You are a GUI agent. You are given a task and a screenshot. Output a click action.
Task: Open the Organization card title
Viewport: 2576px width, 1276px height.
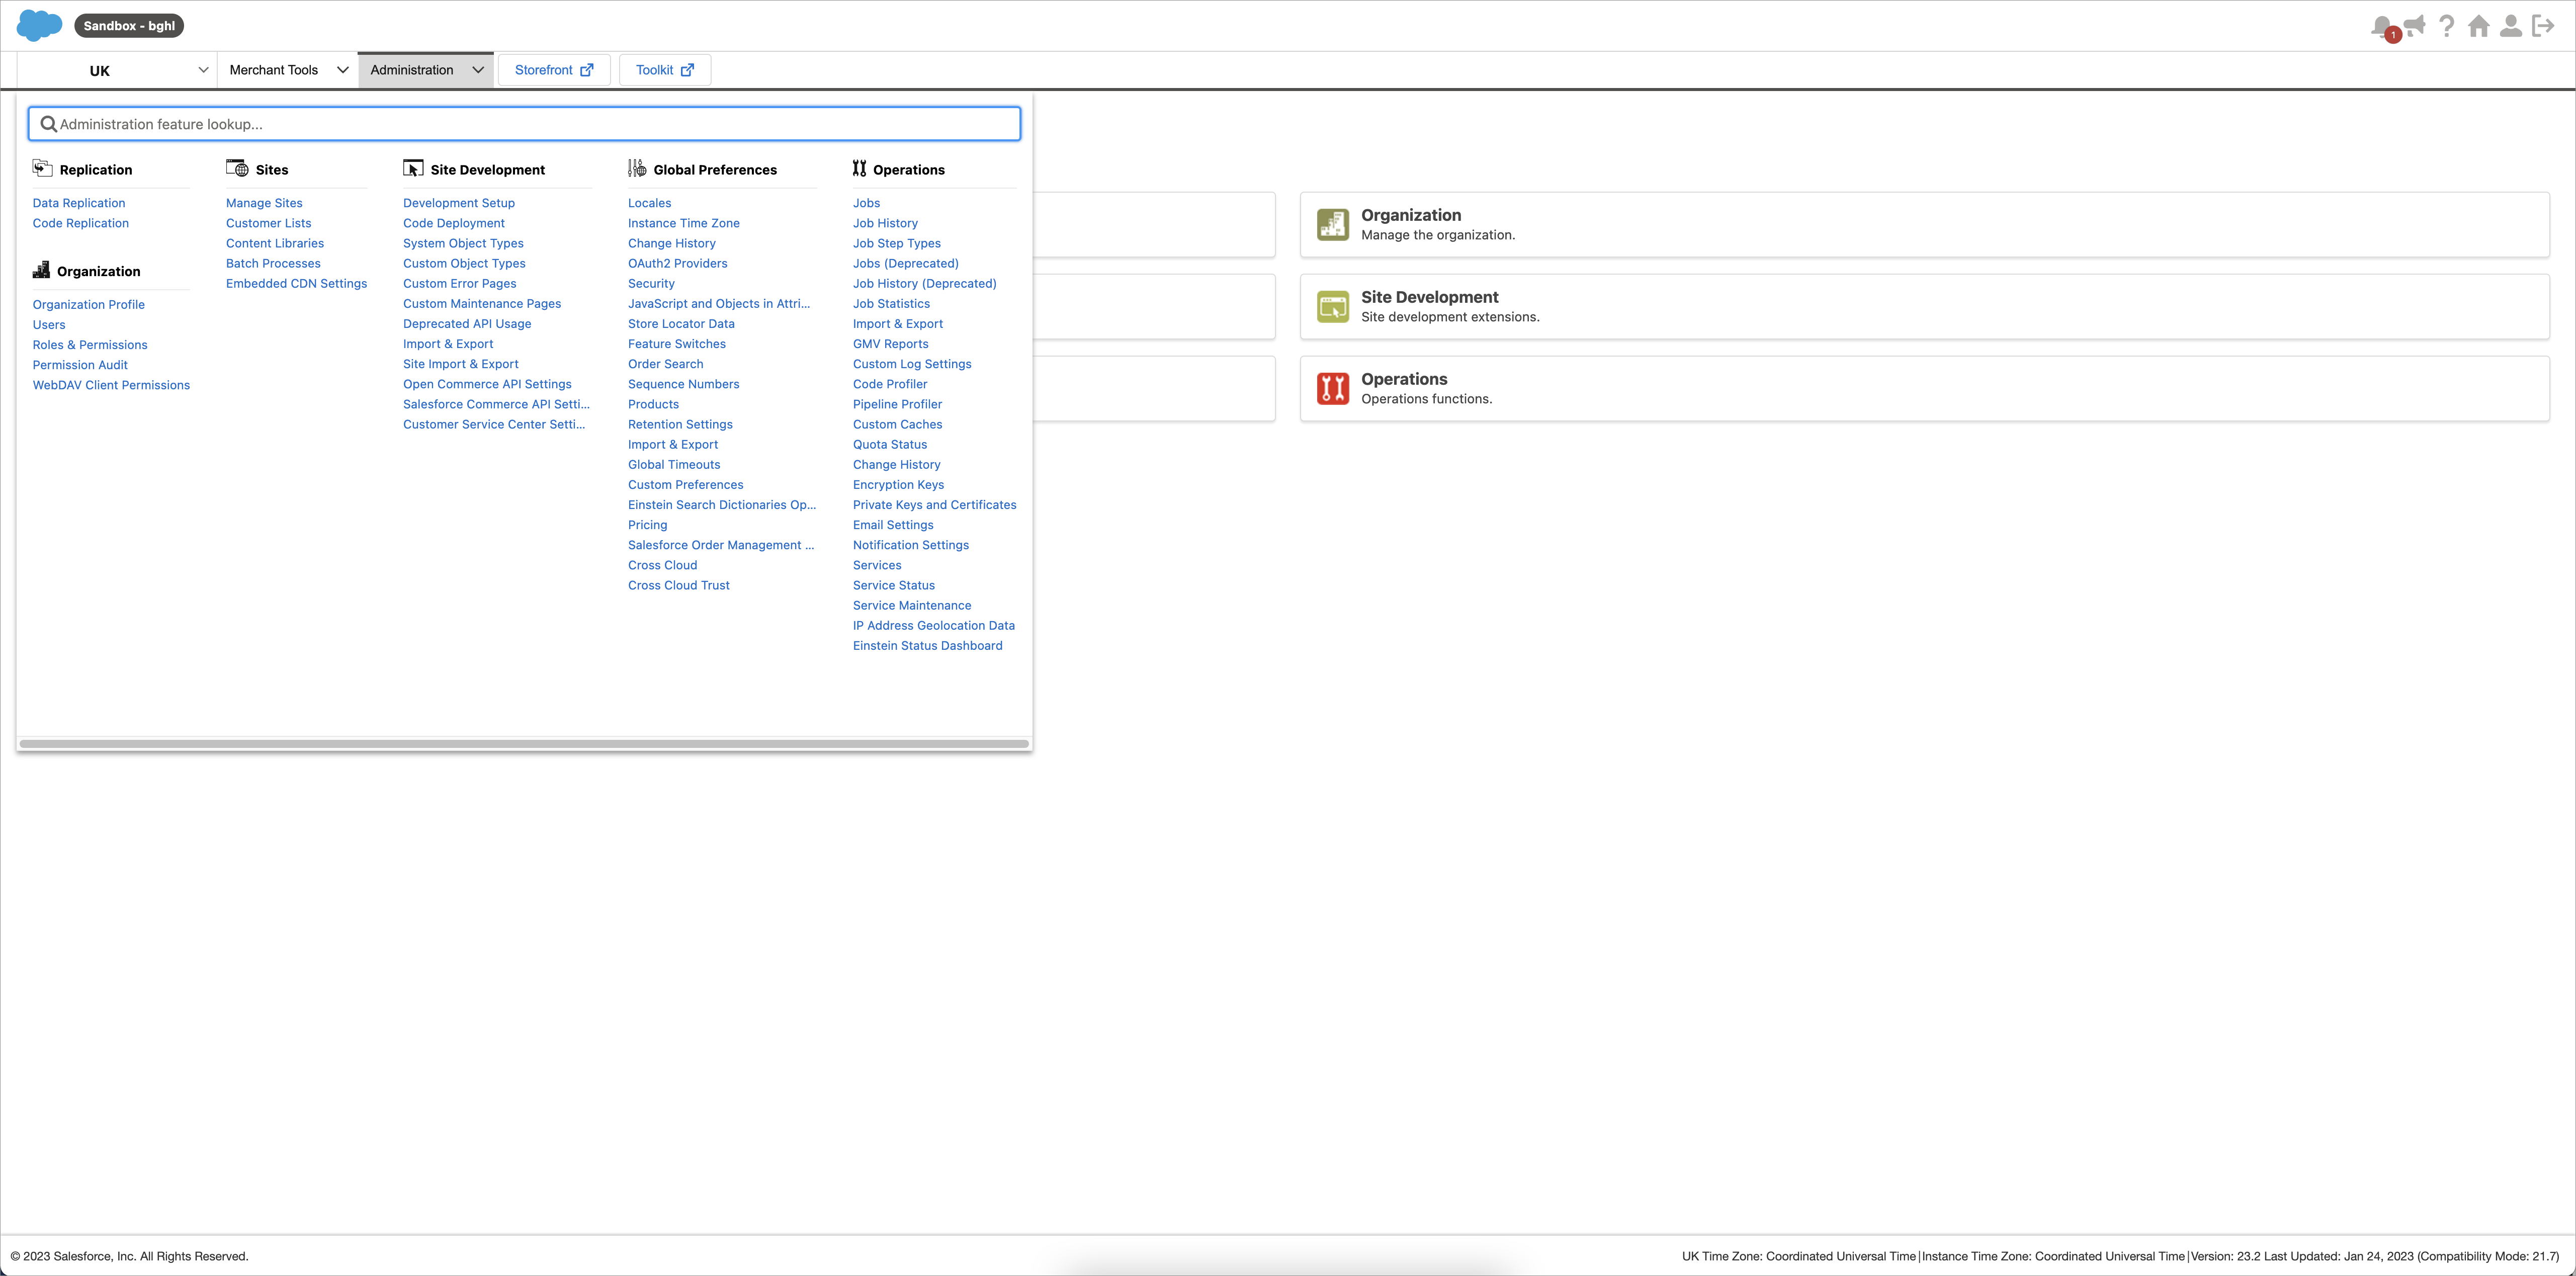coord(1411,215)
